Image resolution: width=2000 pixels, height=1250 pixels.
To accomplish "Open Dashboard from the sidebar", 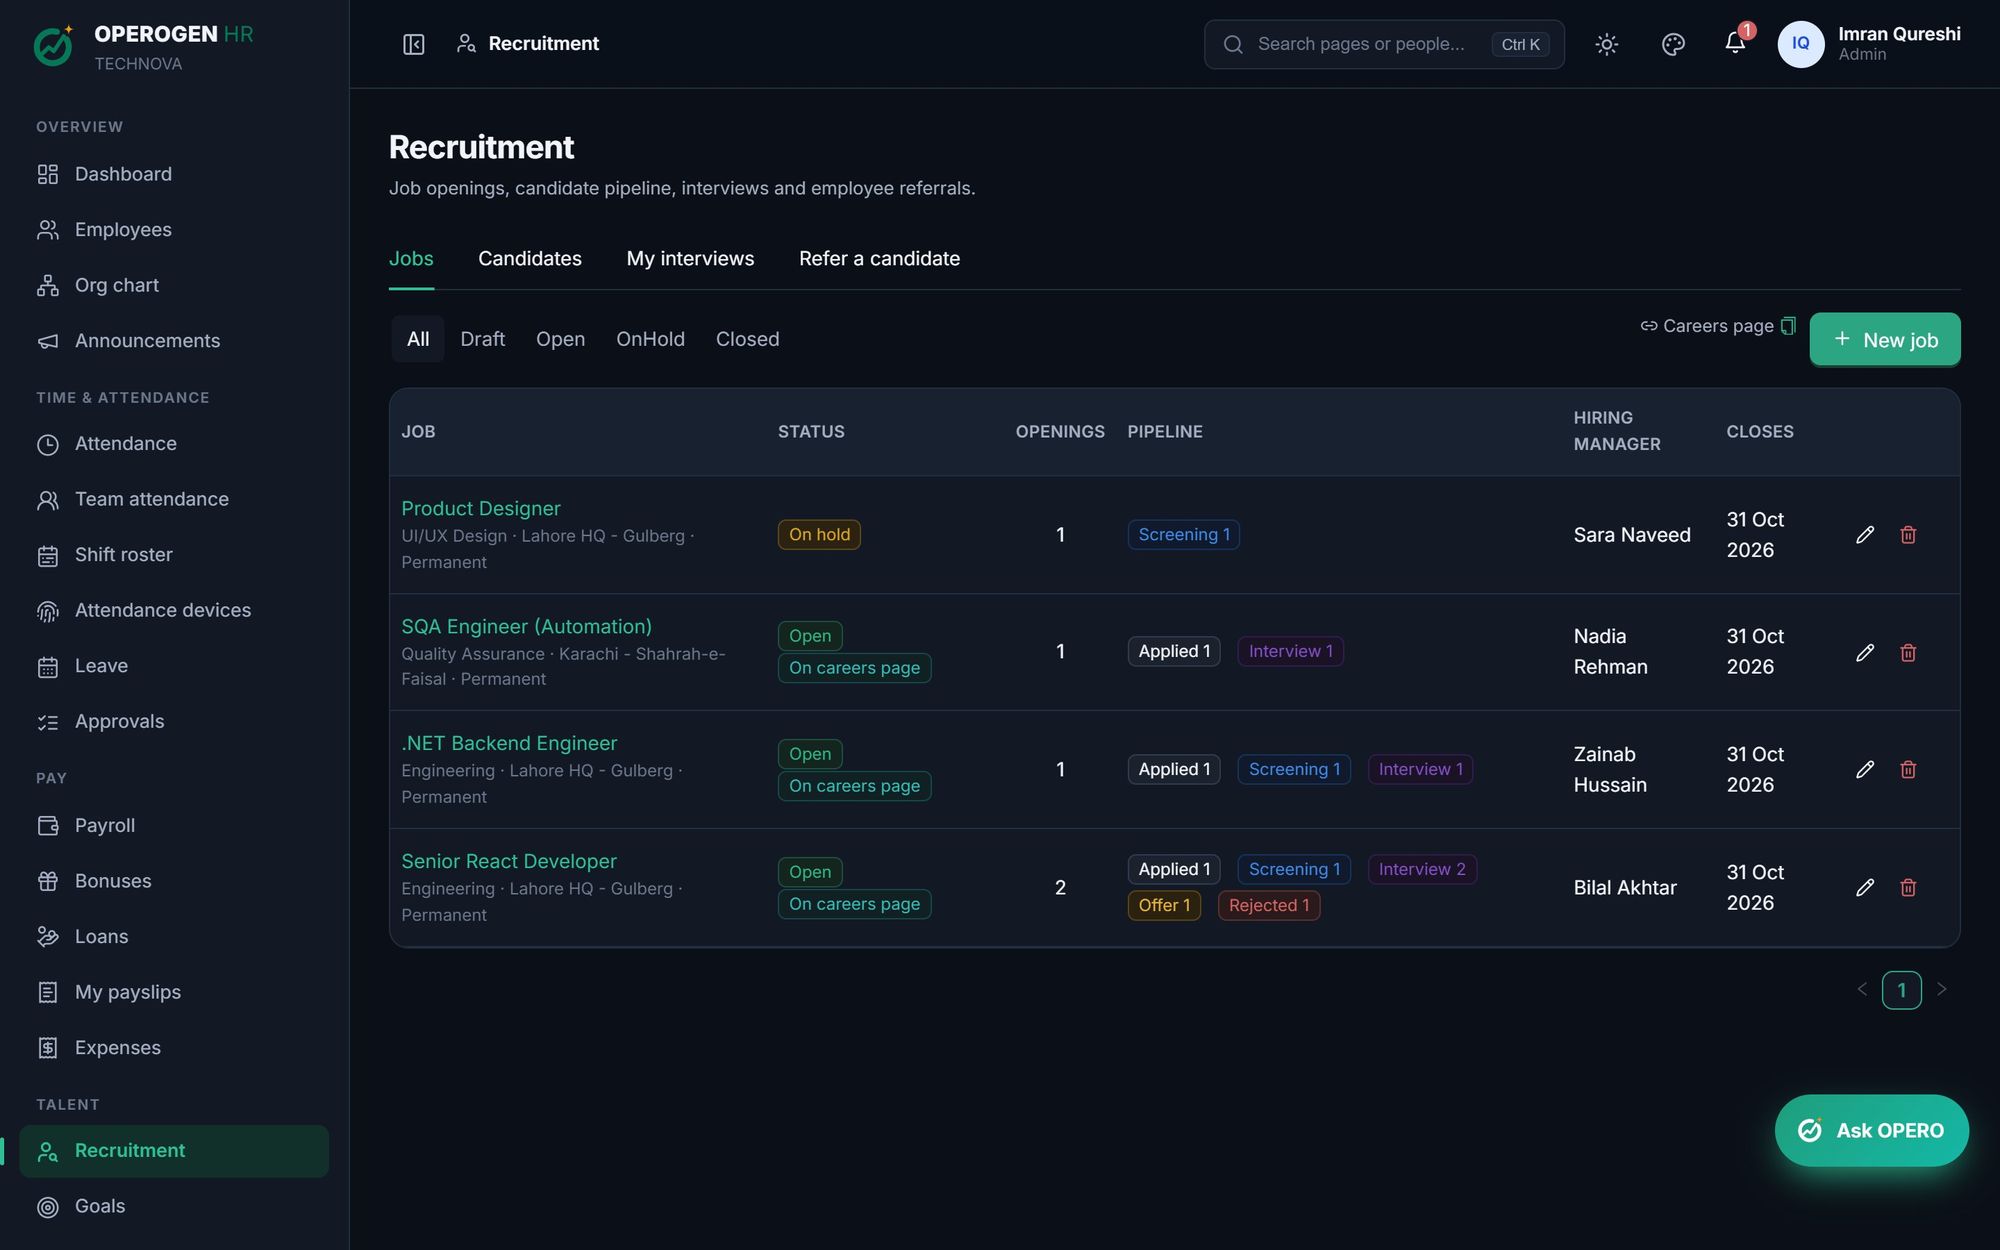I will tap(174, 174).
